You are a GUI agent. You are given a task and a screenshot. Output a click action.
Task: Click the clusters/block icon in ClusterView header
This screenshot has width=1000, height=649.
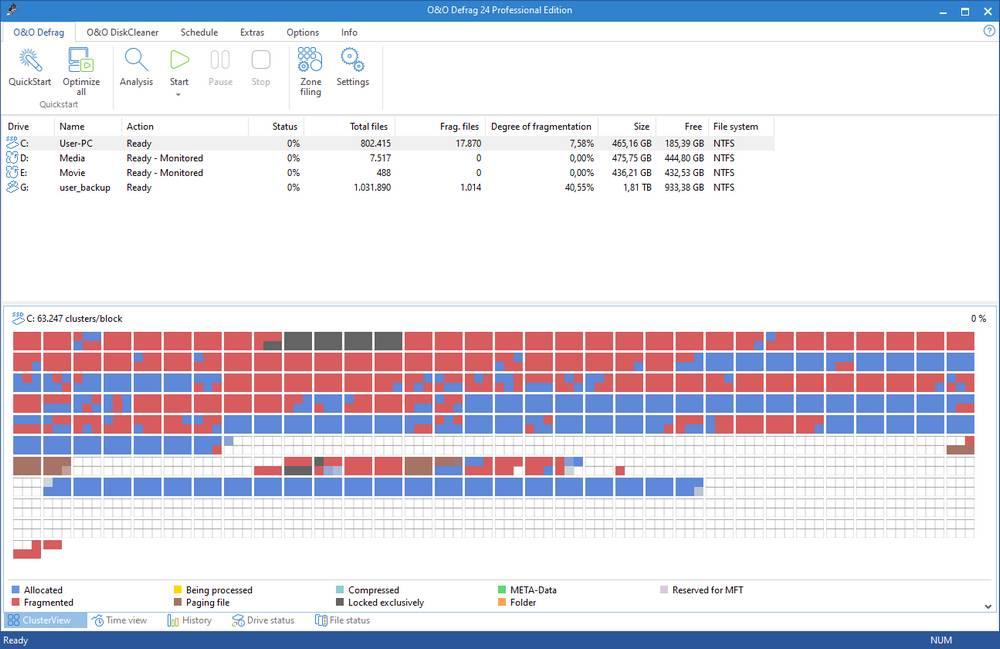click(16, 318)
